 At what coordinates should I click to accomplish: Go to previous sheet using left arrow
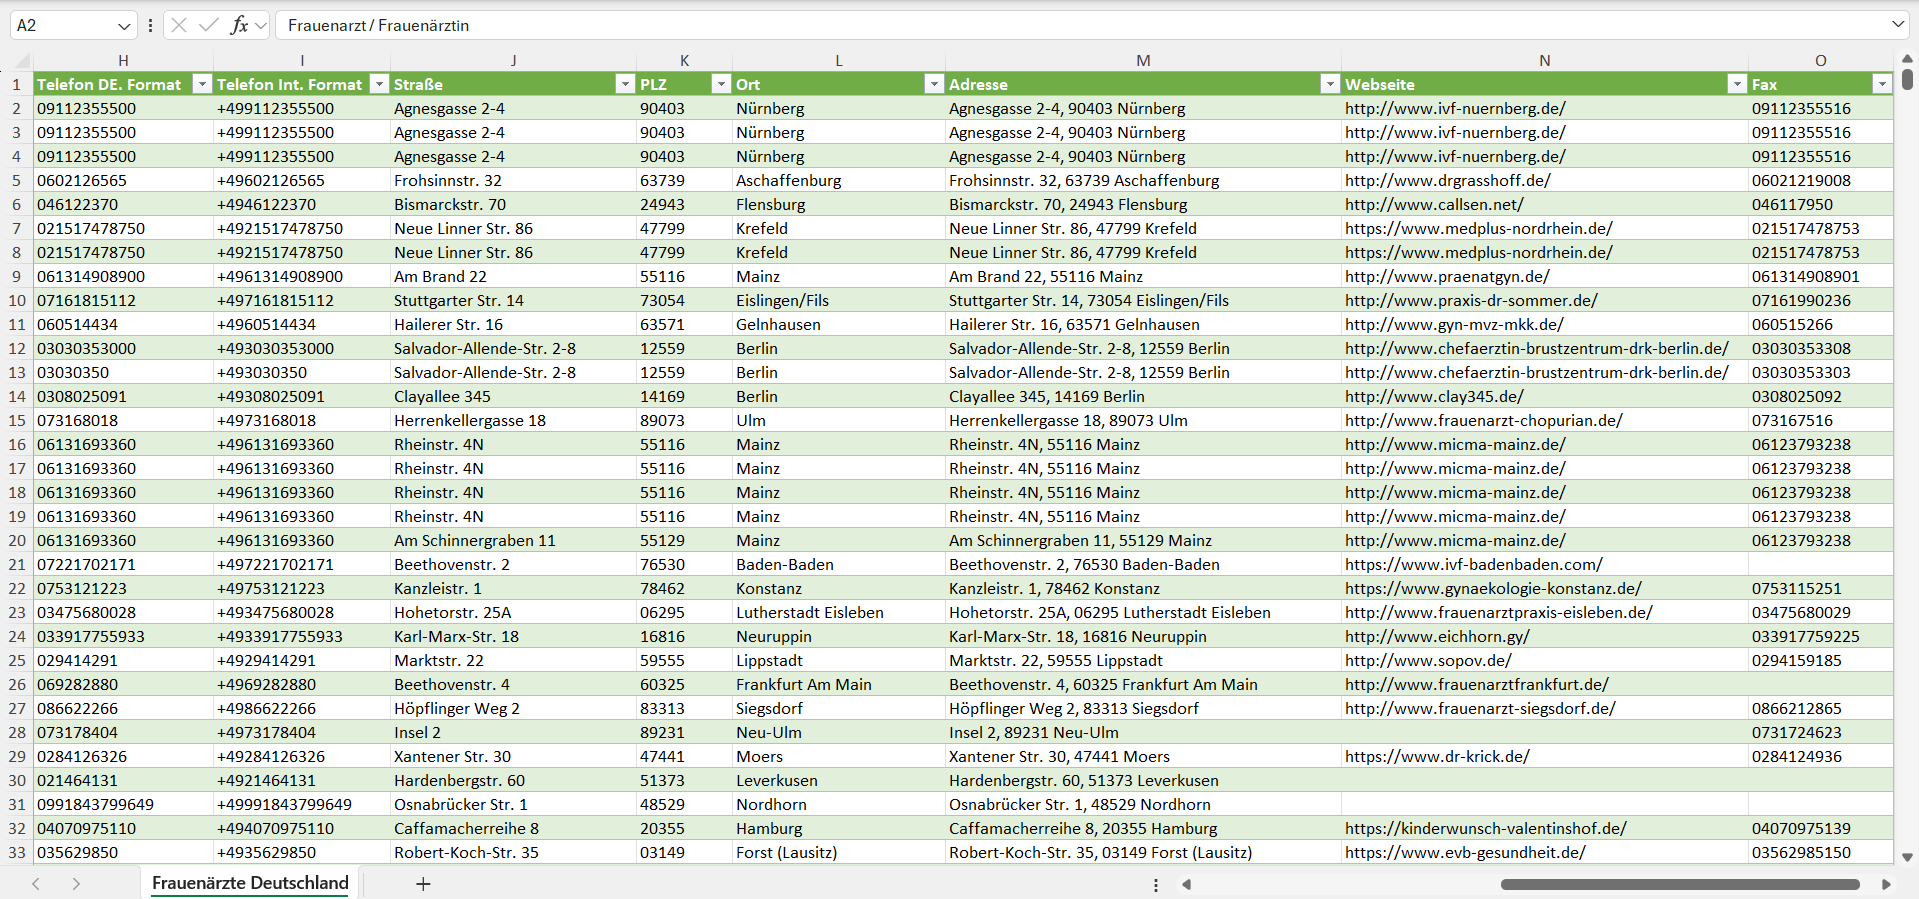coord(36,884)
